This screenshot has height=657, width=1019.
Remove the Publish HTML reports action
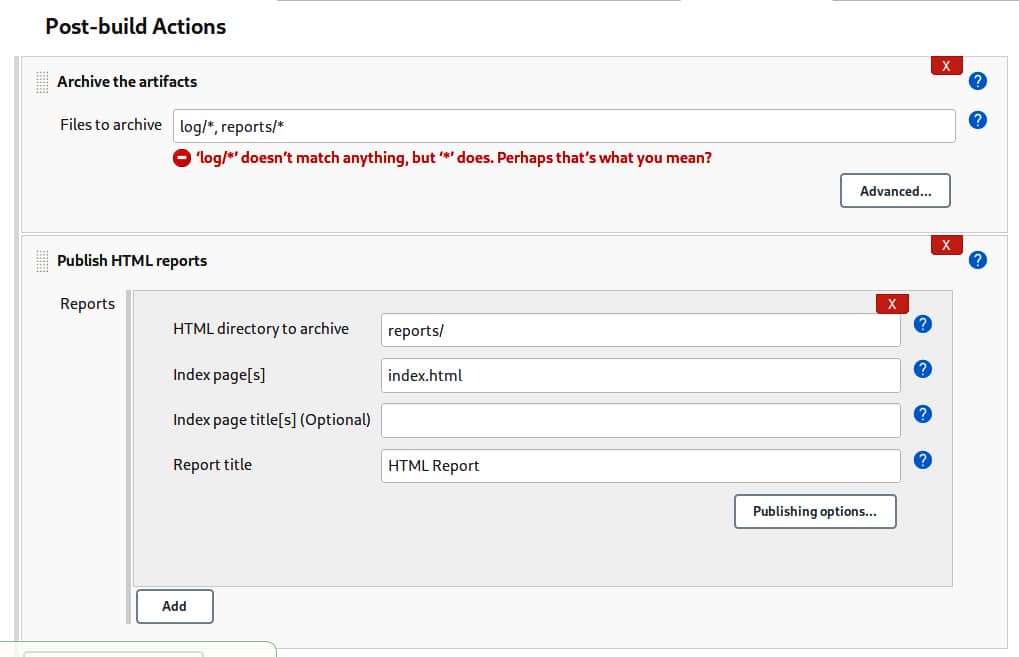coord(946,245)
